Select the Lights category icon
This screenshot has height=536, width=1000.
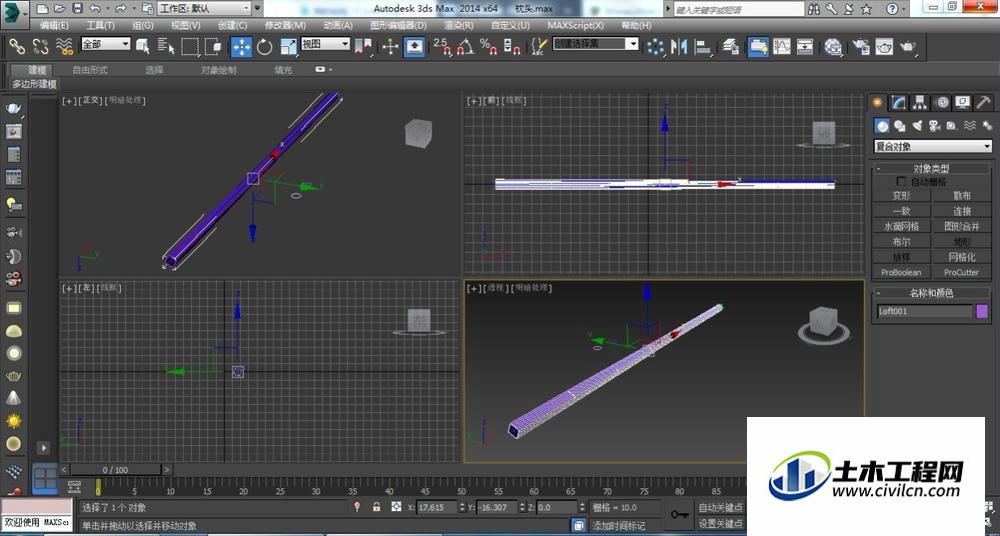[x=917, y=126]
